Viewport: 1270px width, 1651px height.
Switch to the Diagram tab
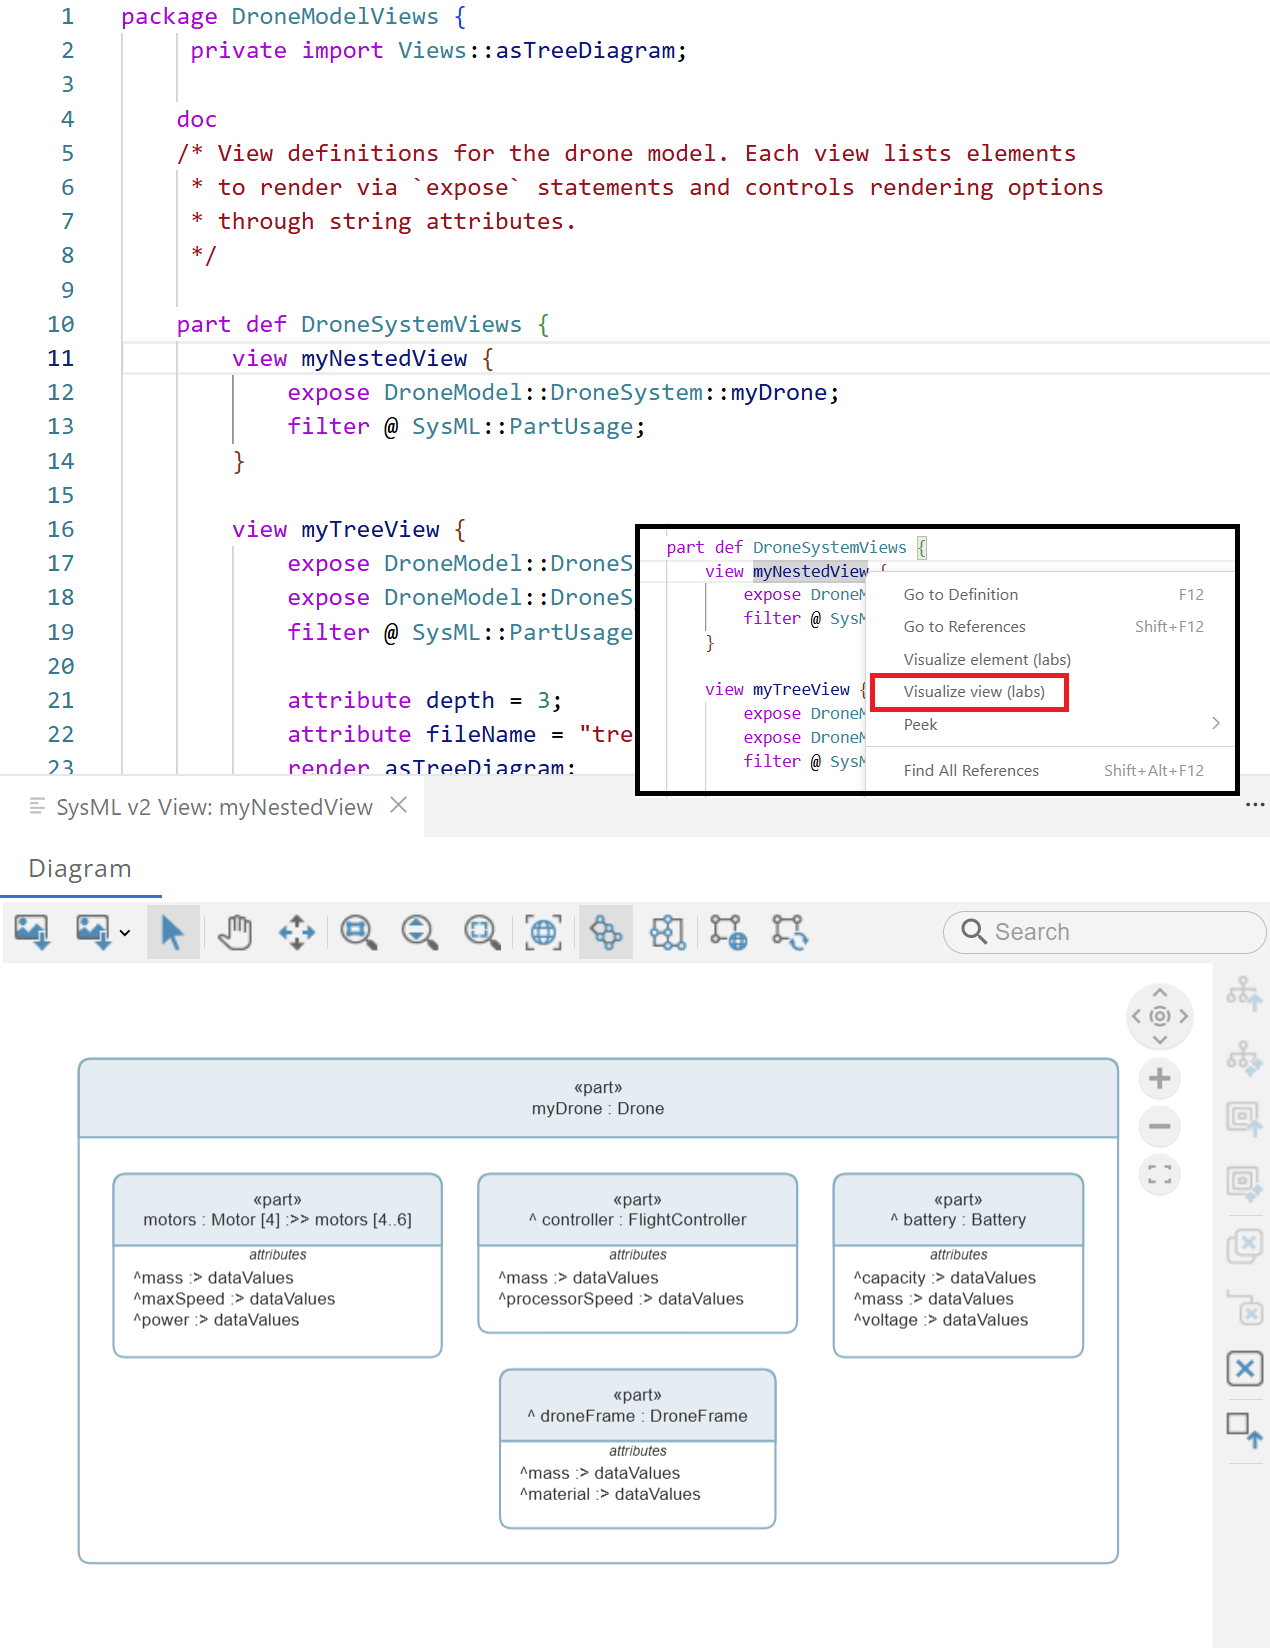[80, 868]
